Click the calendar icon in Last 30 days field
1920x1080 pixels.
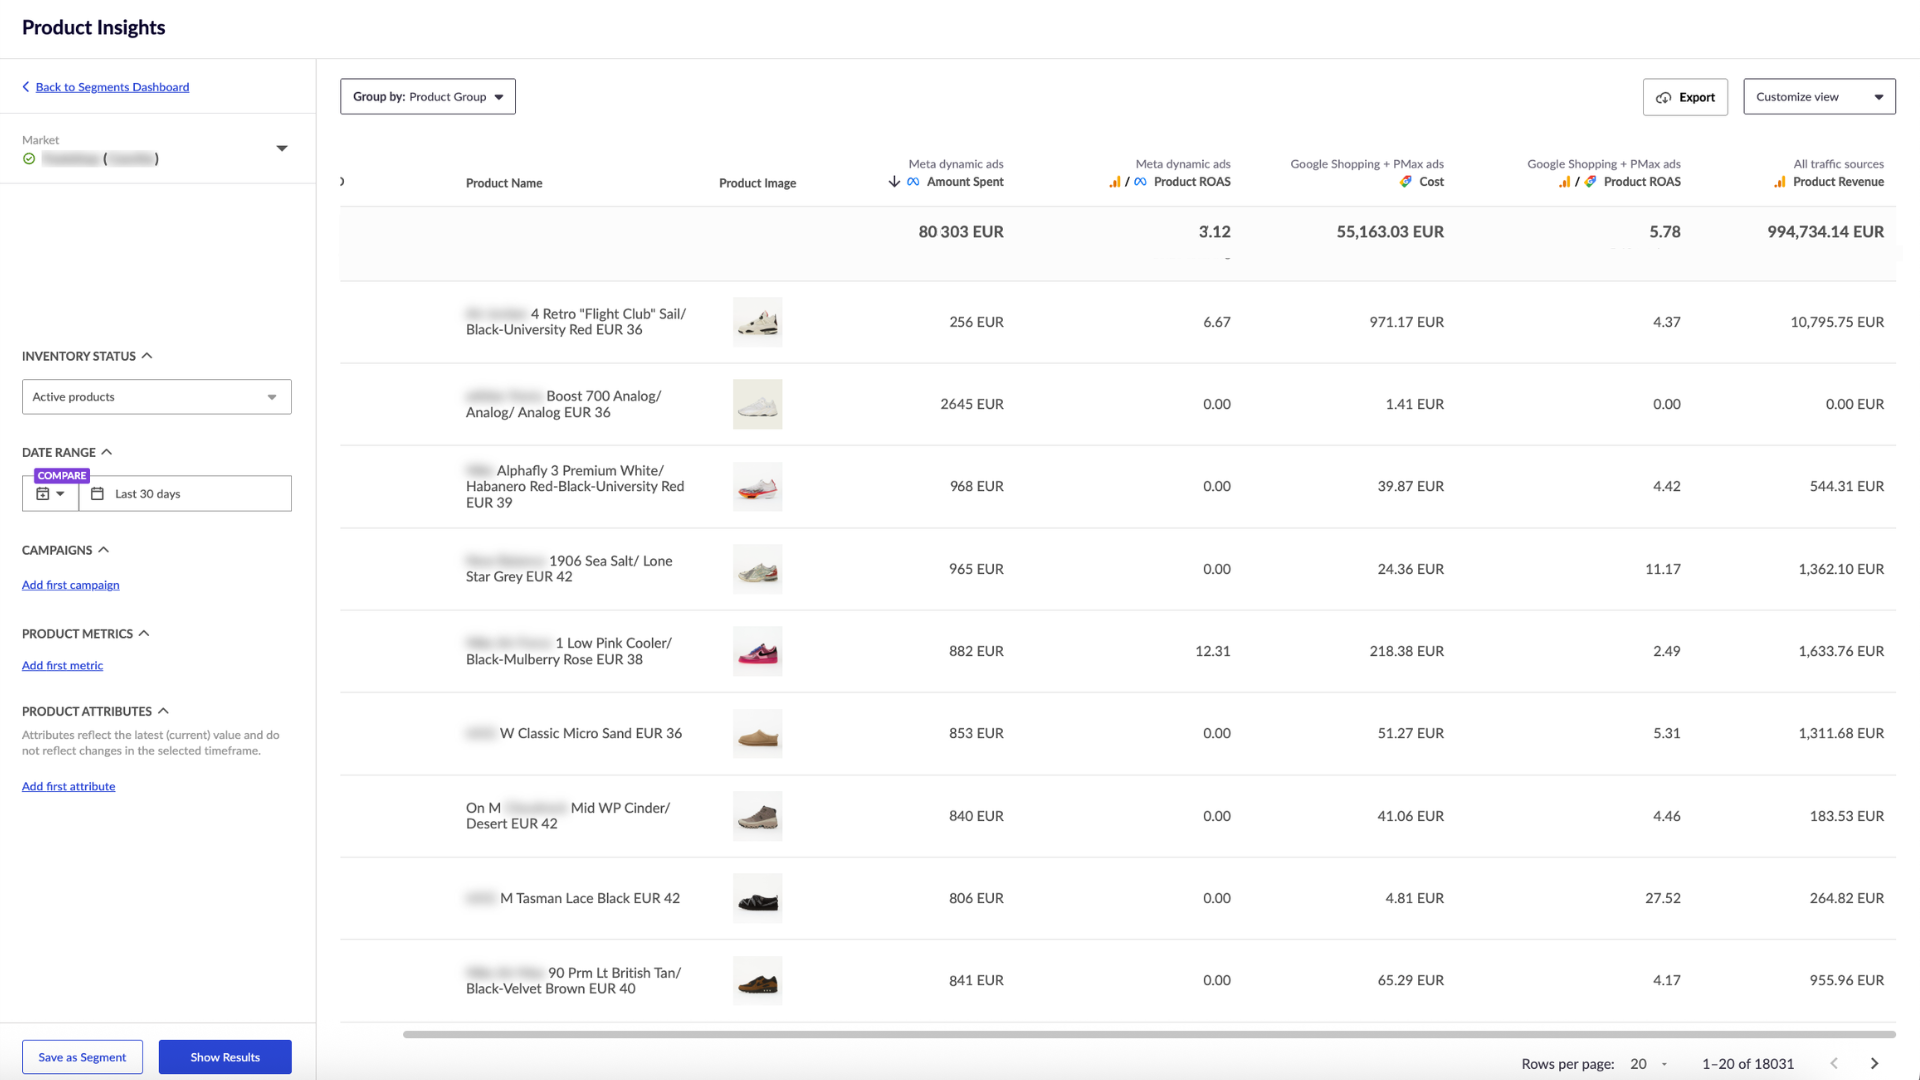(97, 494)
